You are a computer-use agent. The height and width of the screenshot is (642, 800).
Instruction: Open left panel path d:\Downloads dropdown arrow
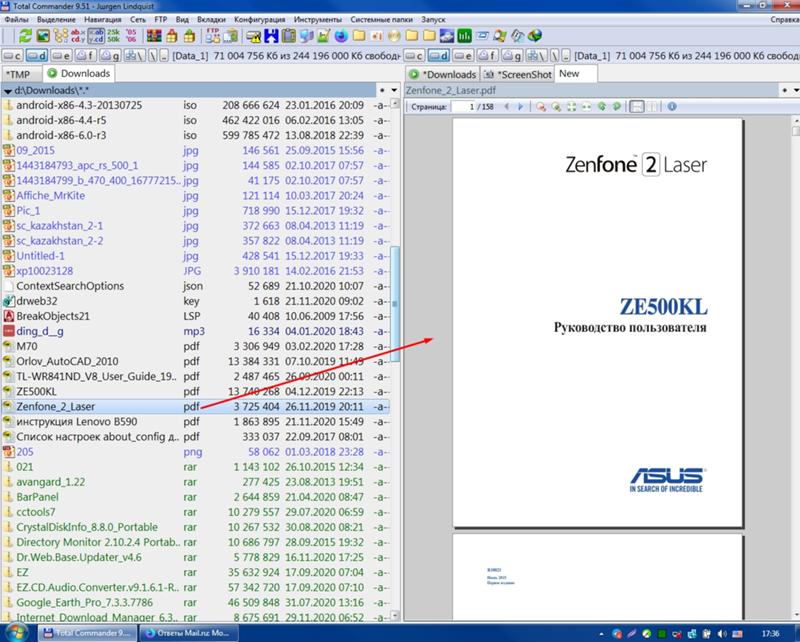[x=7, y=91]
